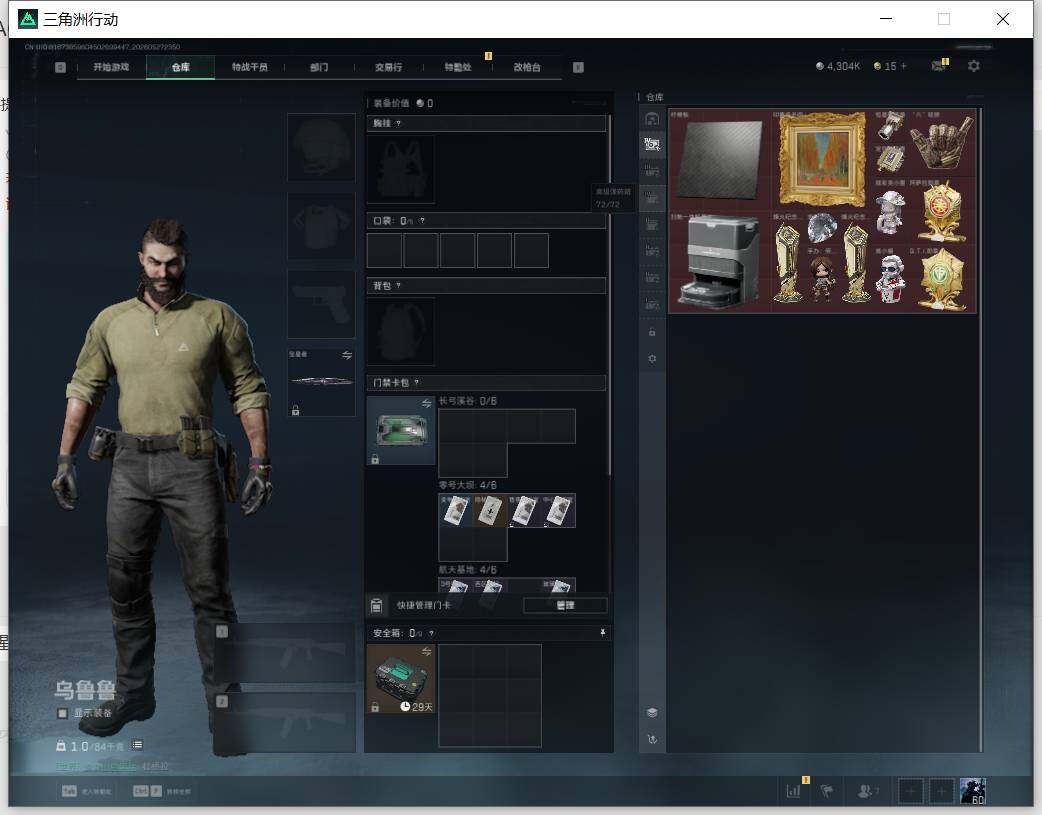Screen dimensions: 1042x815
Task: Show help for 门禁卡包 section
Action: (x=417, y=383)
